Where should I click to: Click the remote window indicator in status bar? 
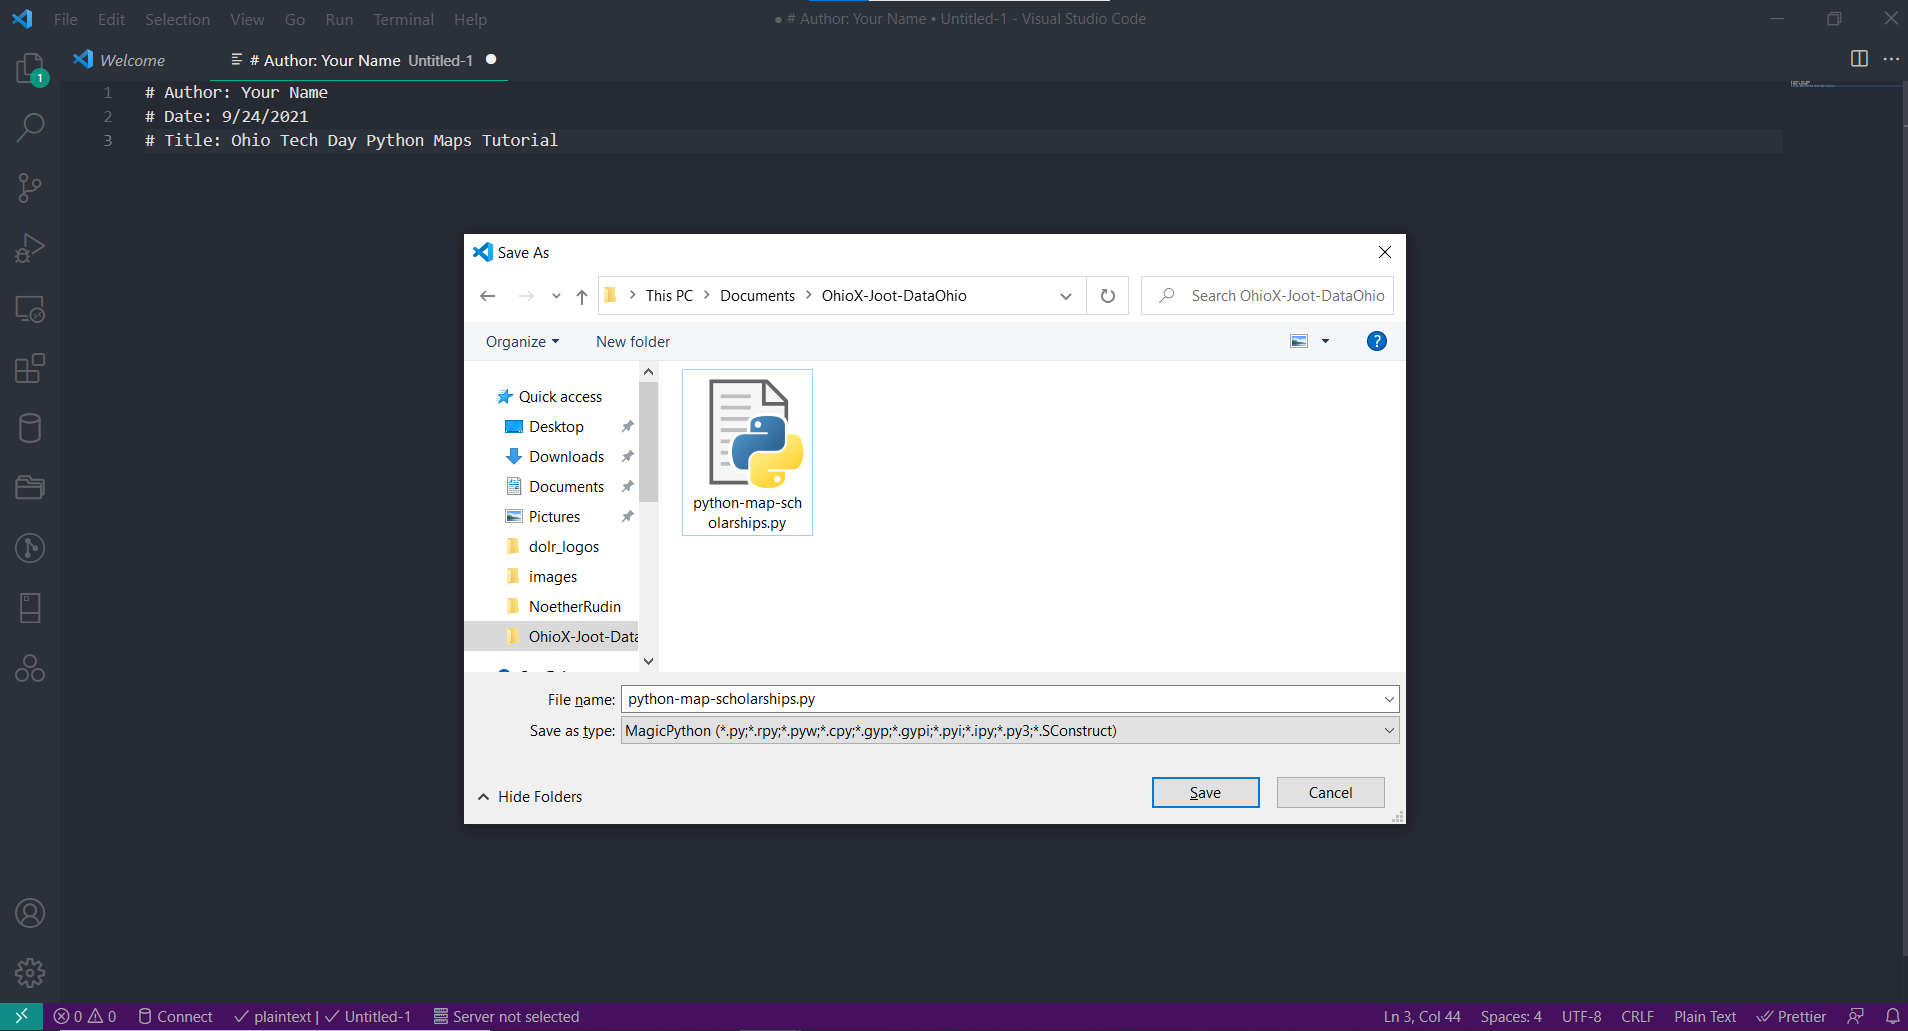coord(21,1016)
